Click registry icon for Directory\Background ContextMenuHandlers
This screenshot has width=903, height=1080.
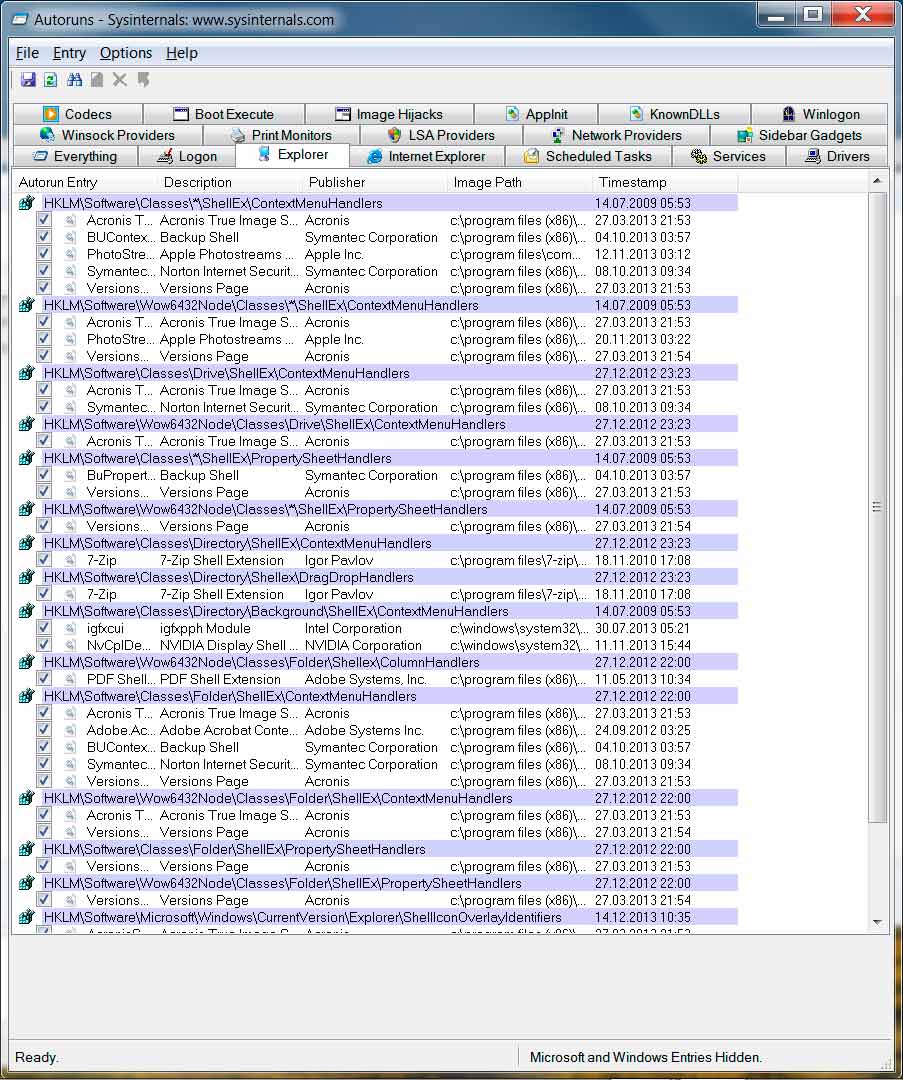pyautogui.click(x=26, y=611)
